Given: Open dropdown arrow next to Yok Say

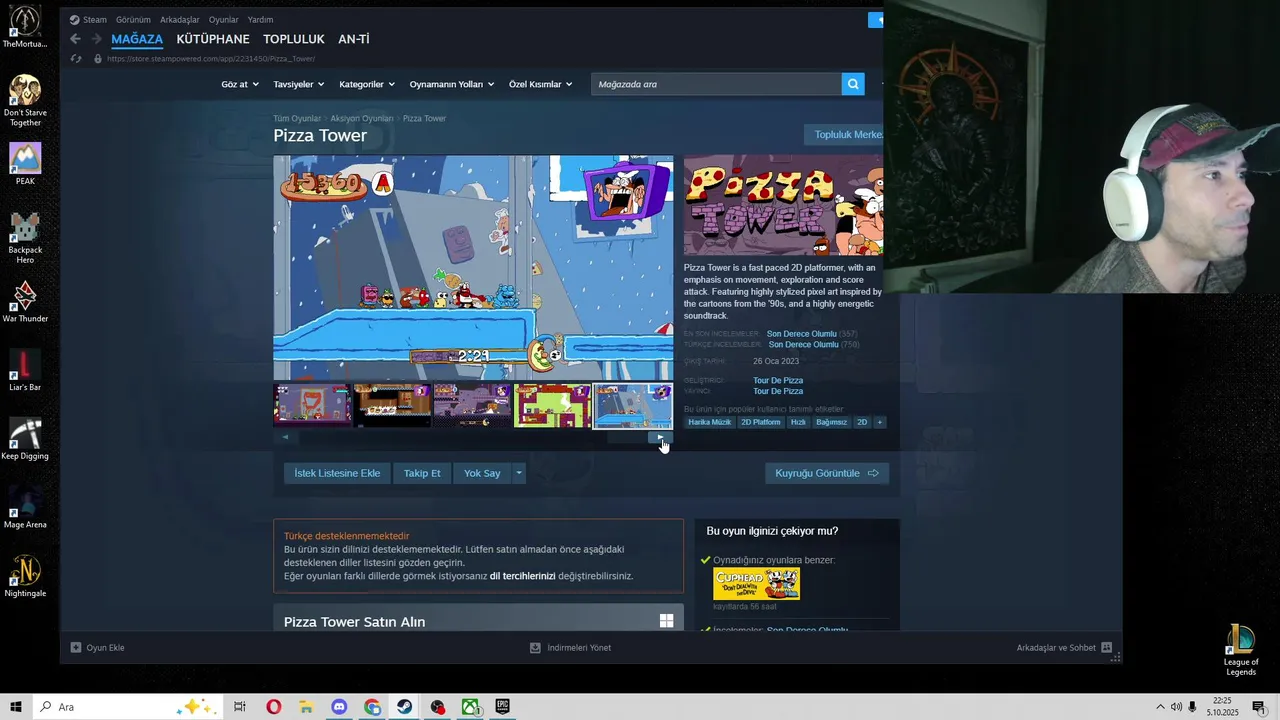Looking at the screenshot, I should click(518, 473).
